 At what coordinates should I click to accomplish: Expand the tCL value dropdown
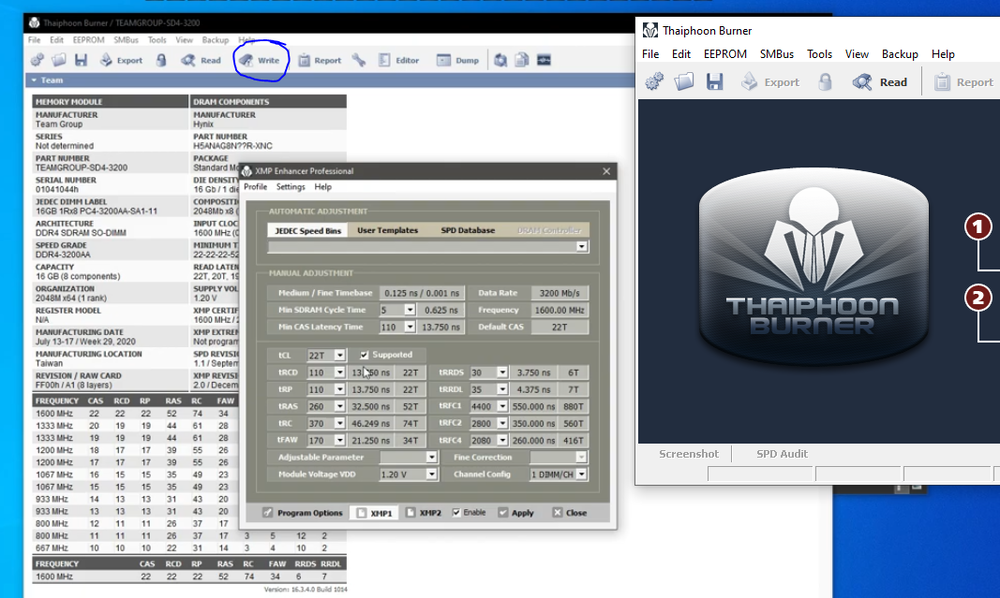point(340,355)
